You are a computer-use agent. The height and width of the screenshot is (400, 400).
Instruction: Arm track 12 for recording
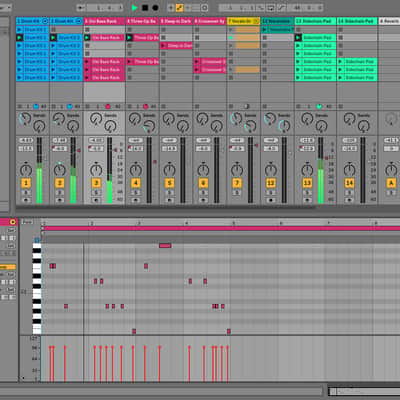click(270, 200)
